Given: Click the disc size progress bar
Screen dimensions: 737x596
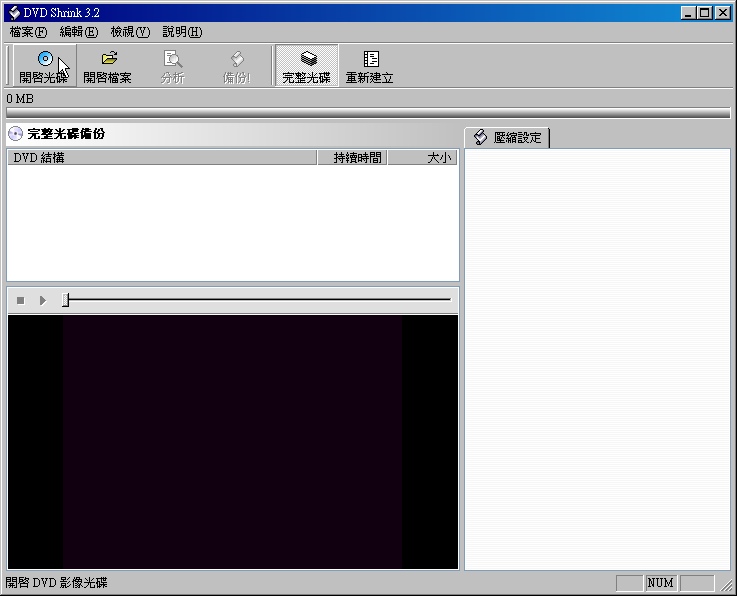Looking at the screenshot, I should coord(368,113).
